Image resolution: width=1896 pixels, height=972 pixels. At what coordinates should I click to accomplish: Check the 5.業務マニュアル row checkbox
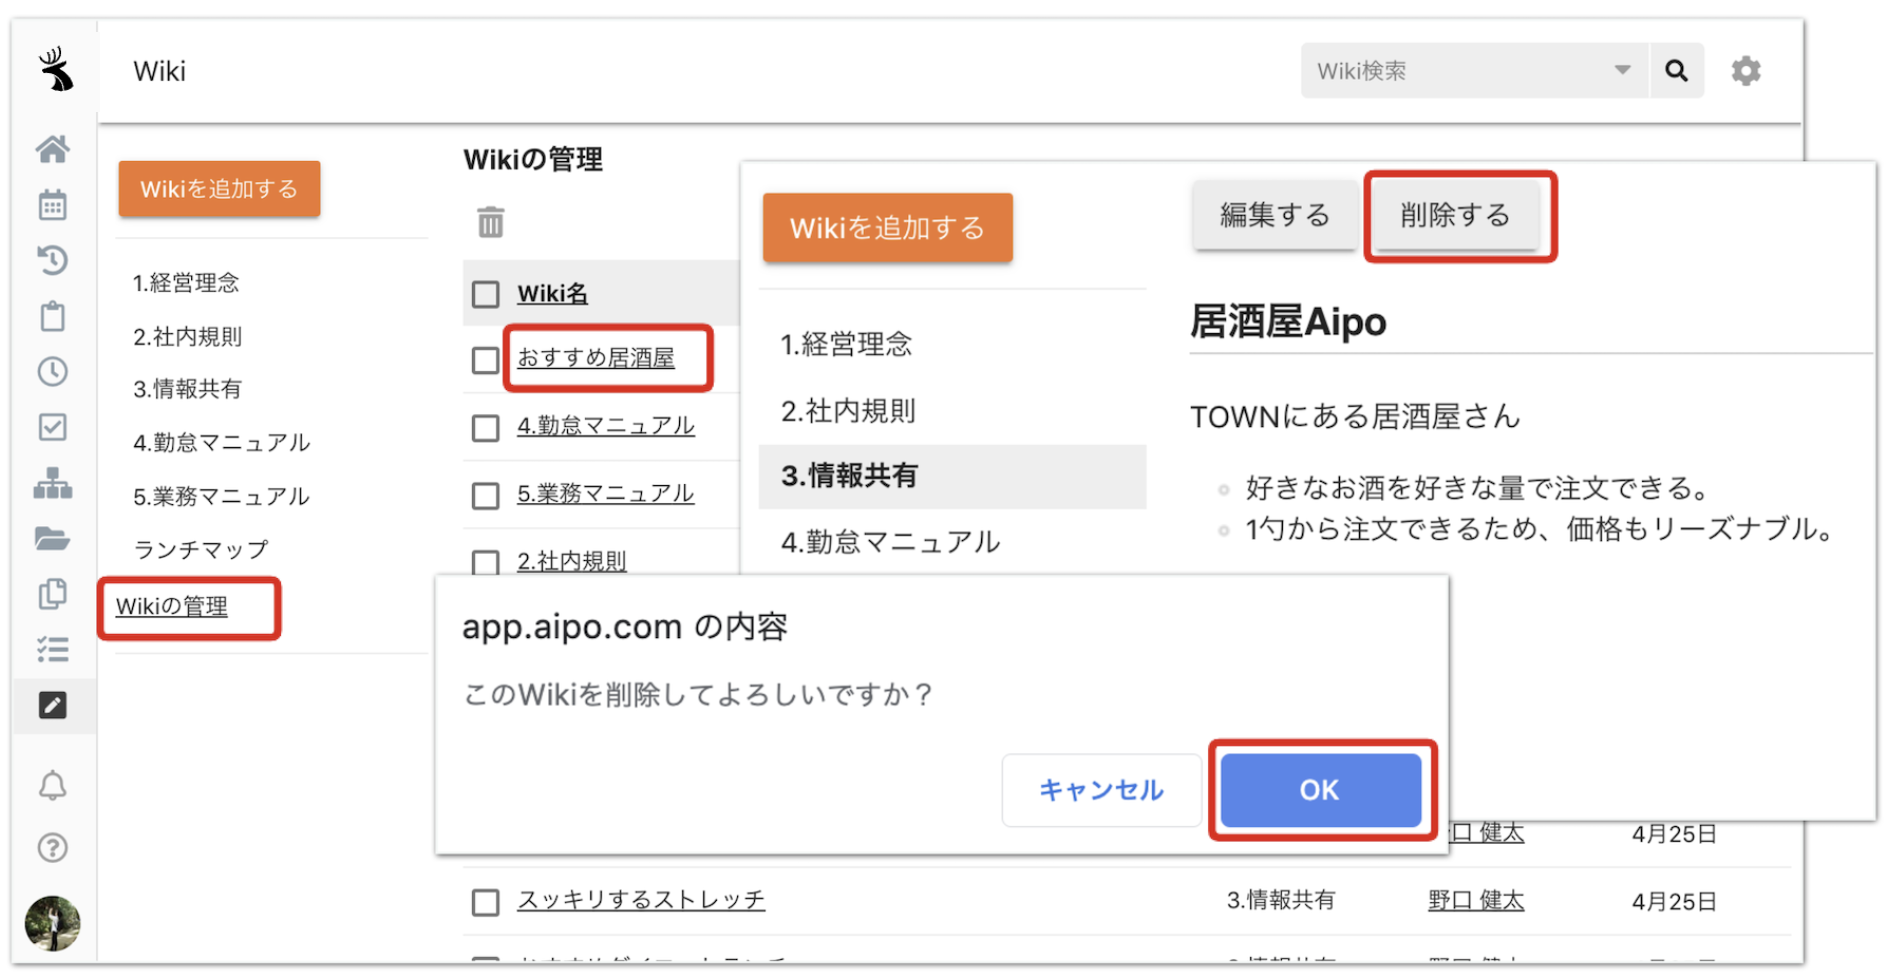coord(486,495)
